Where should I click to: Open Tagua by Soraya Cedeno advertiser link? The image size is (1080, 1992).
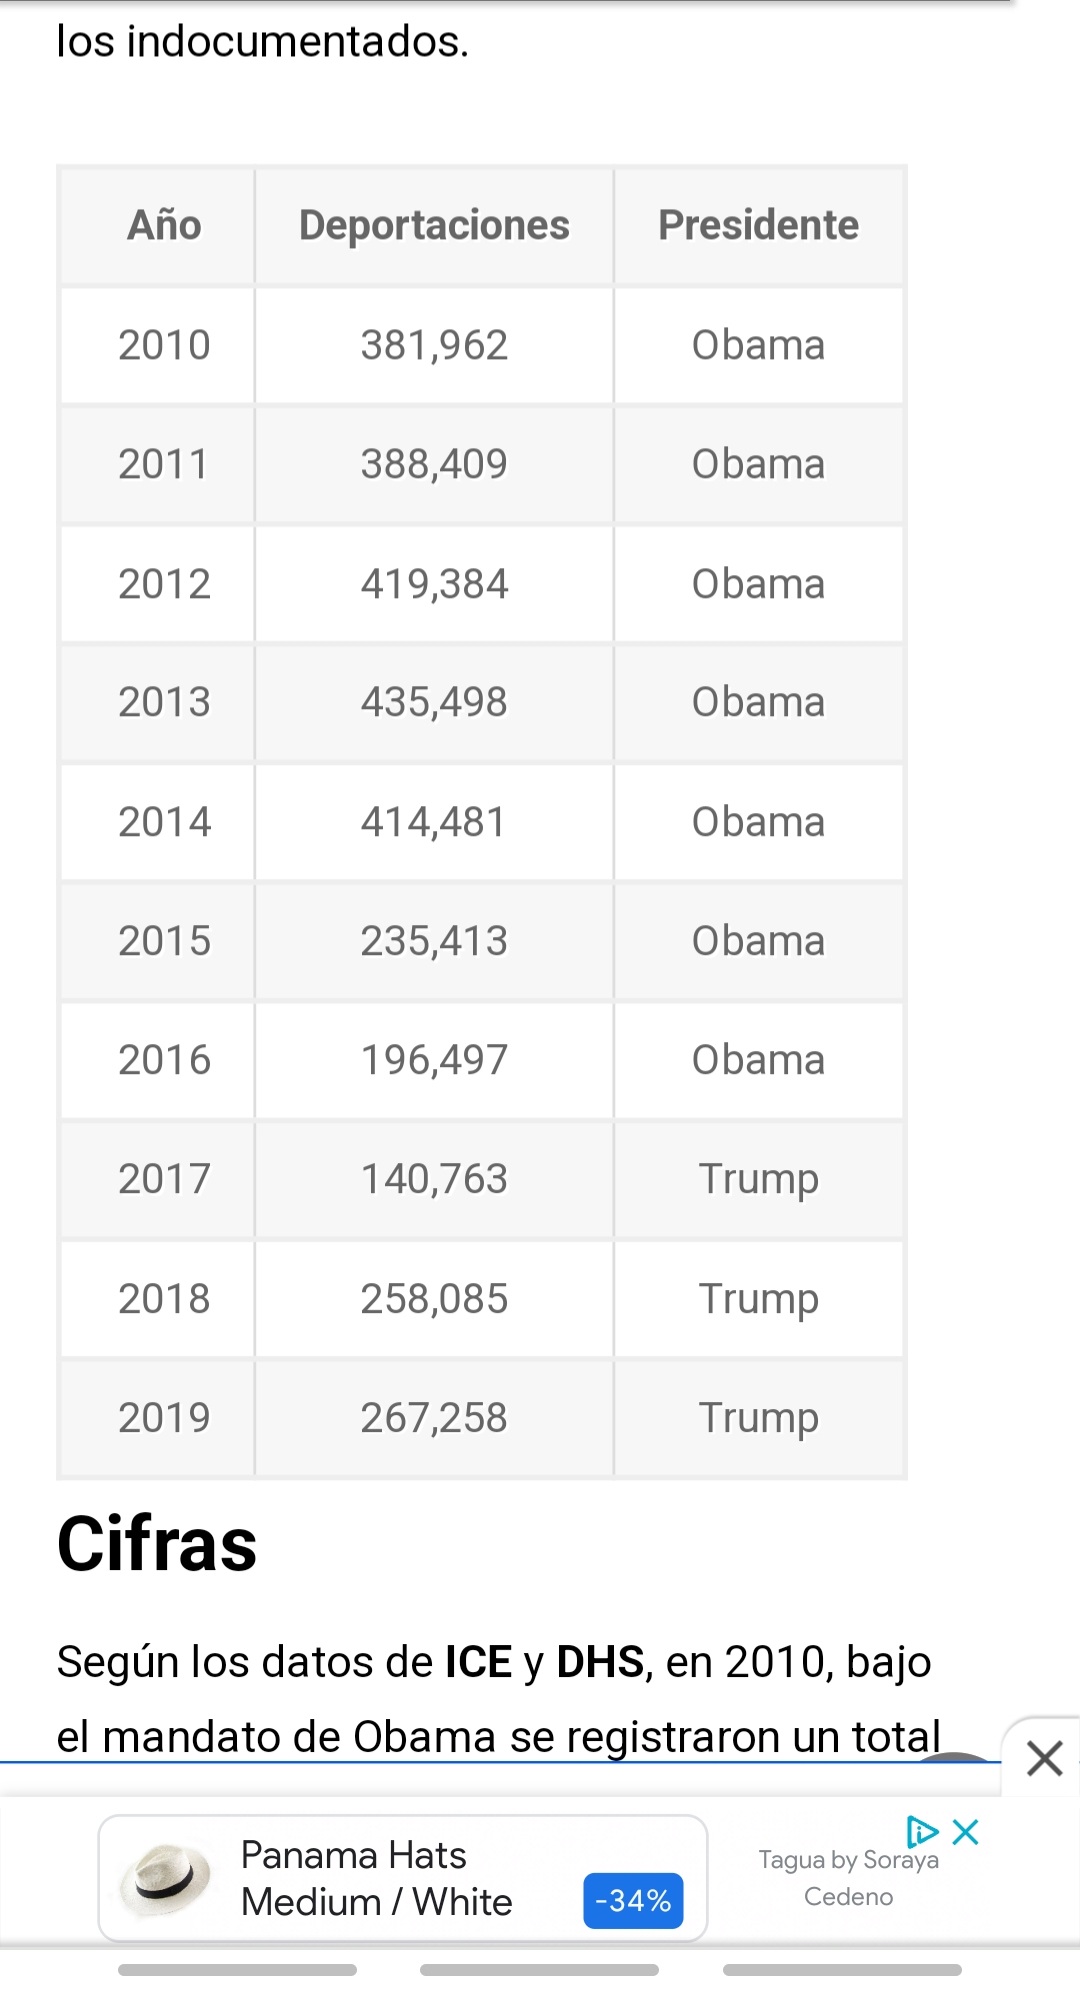(x=848, y=1878)
